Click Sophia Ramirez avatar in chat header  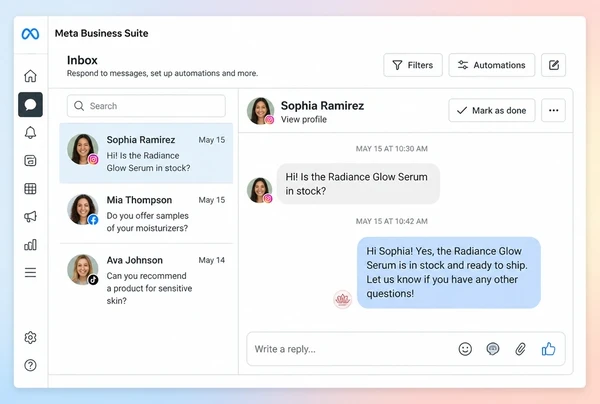pyautogui.click(x=260, y=111)
